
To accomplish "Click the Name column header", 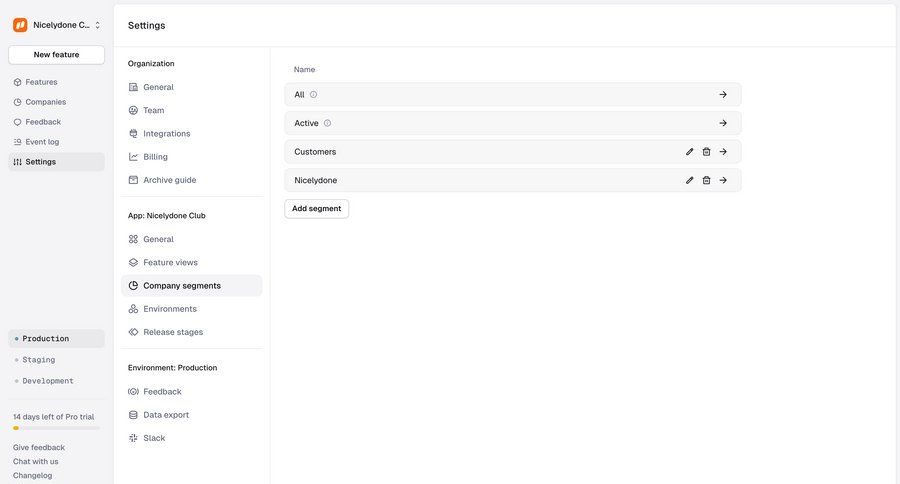I will 304,69.
